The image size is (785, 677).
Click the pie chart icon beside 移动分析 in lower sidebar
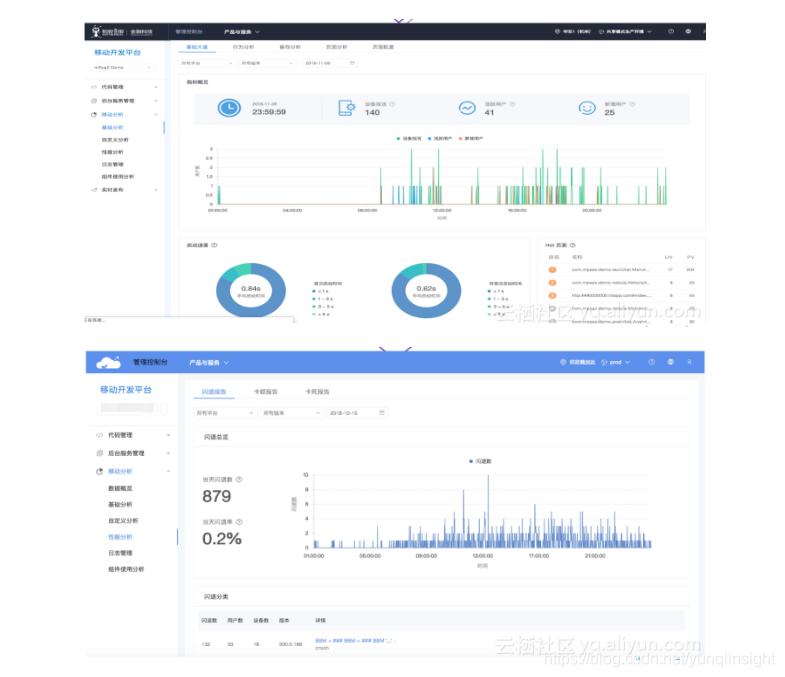coord(99,471)
